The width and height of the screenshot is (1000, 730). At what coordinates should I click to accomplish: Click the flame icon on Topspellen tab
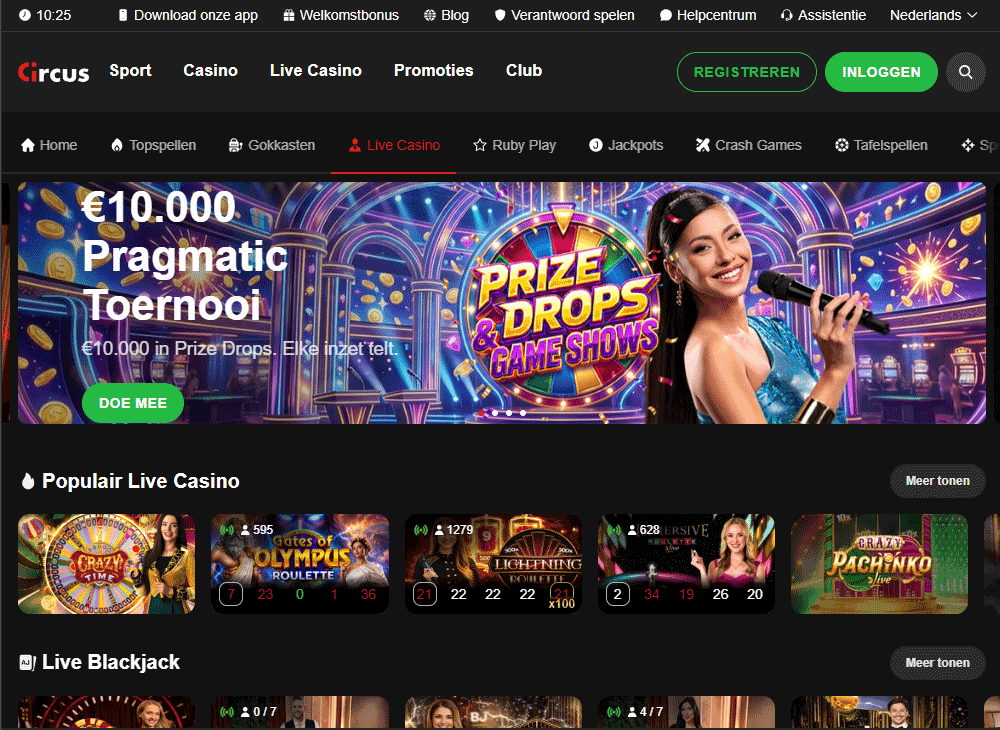pos(117,145)
